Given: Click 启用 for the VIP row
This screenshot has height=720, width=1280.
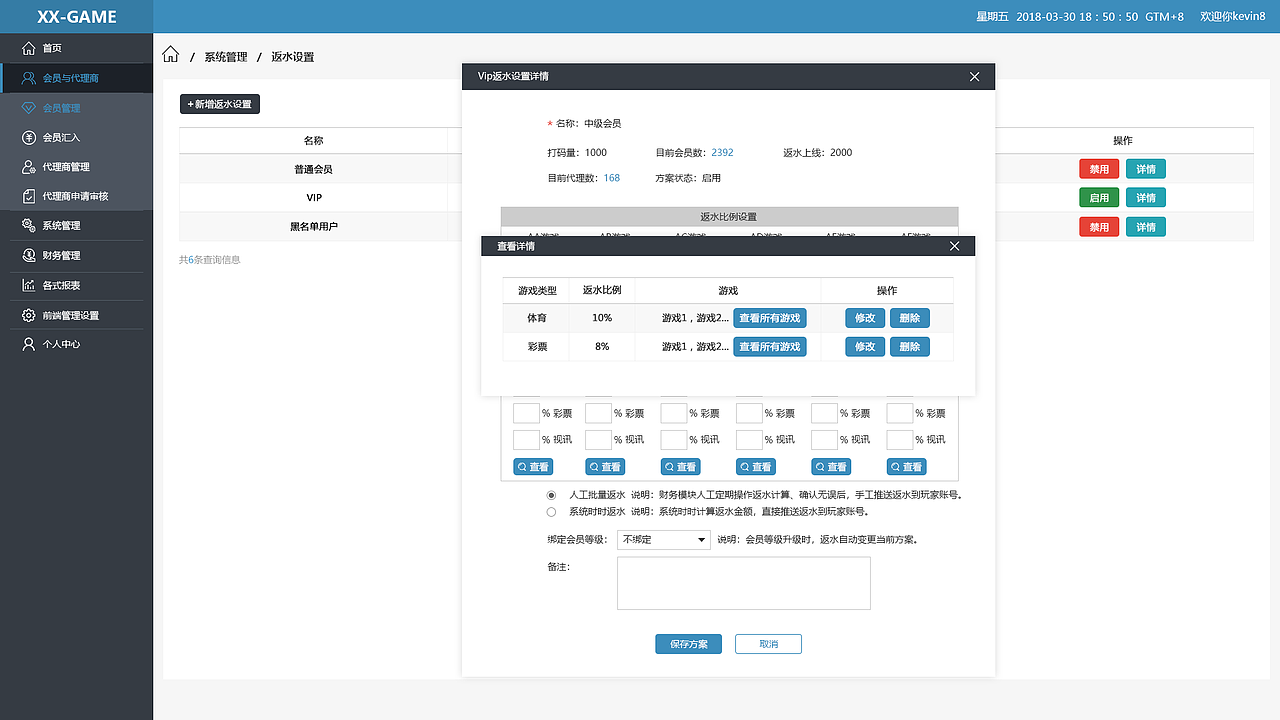Looking at the screenshot, I should pos(1099,198).
